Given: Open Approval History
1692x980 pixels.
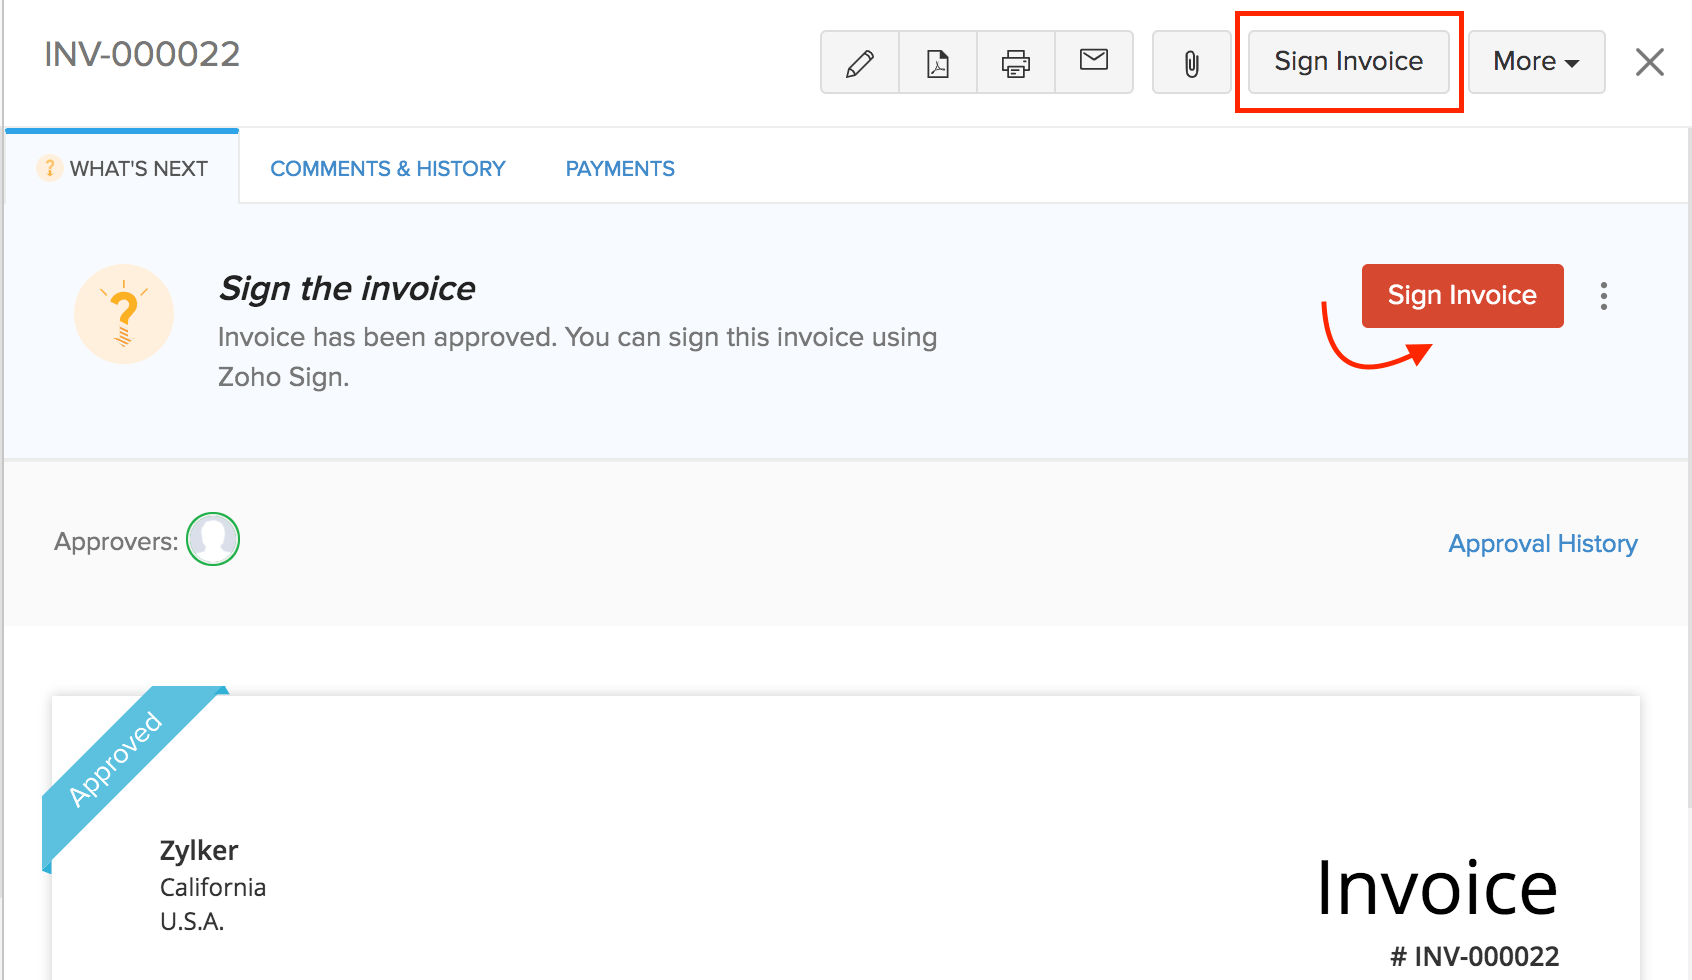Looking at the screenshot, I should tap(1542, 543).
